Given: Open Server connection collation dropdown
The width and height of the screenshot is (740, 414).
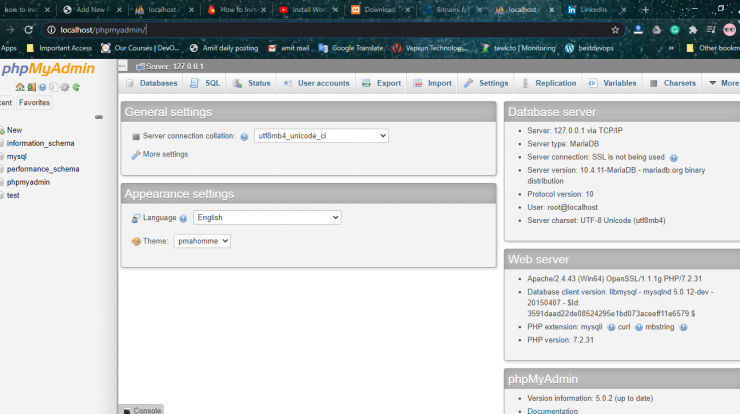Looking at the screenshot, I should (321, 136).
